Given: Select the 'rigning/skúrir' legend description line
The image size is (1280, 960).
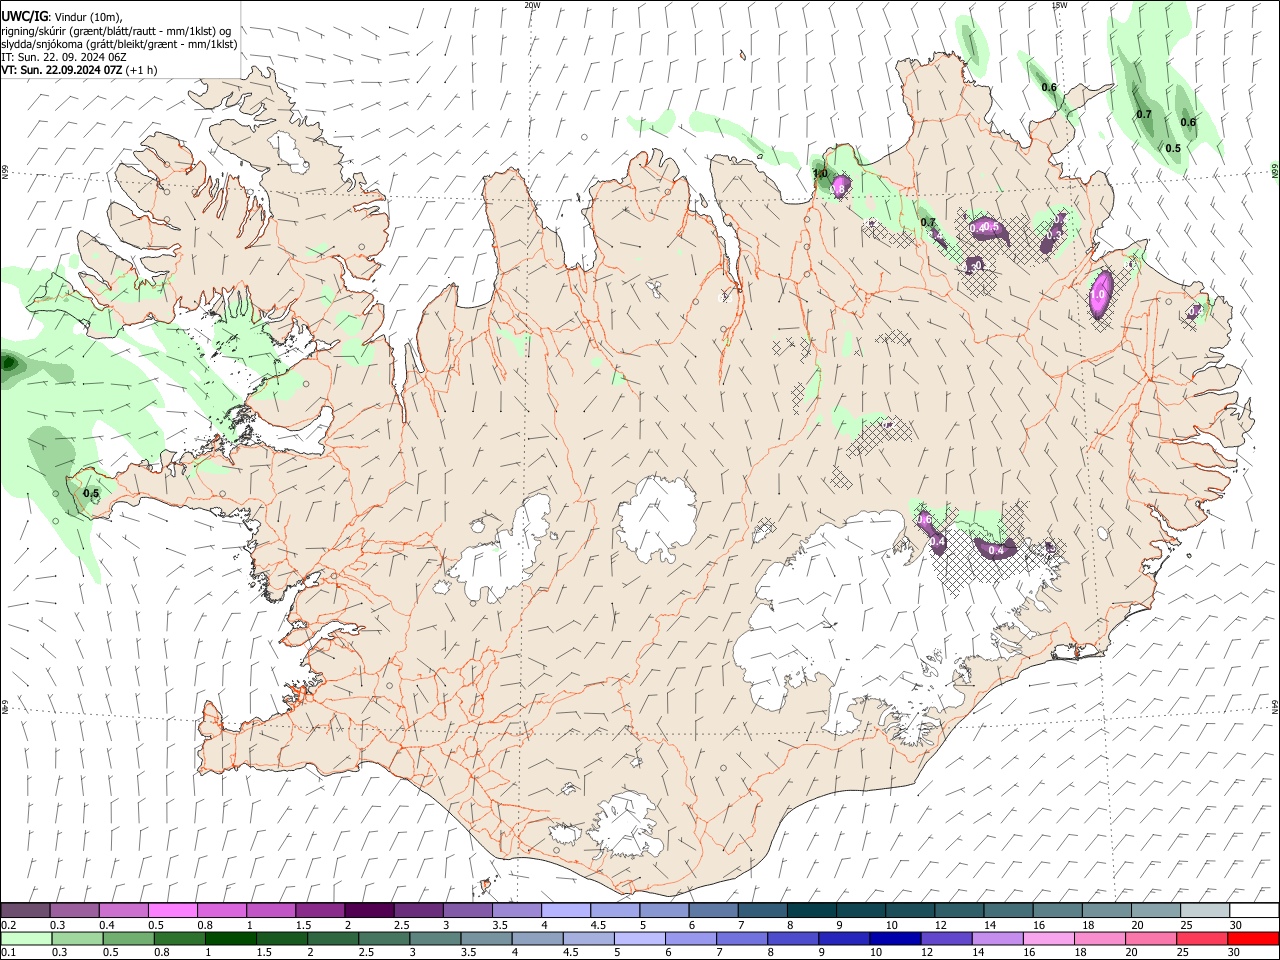Looking at the screenshot, I should pos(117,31).
